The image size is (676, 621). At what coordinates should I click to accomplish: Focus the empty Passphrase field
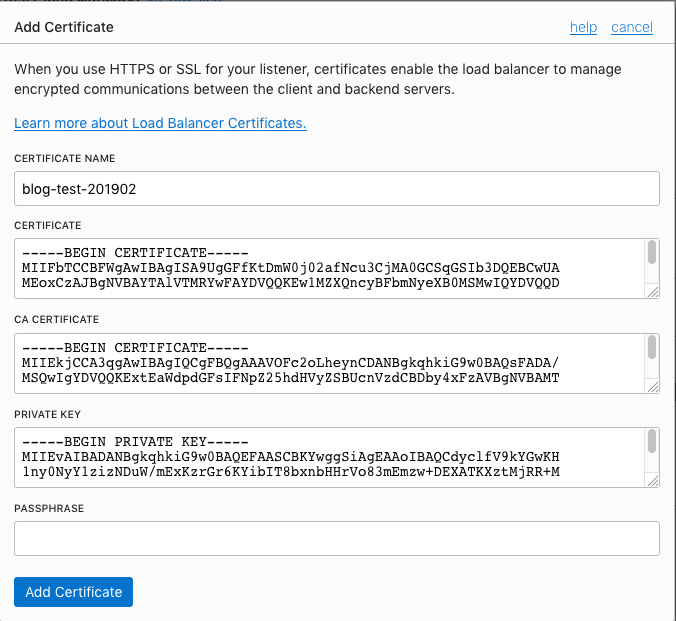pyautogui.click(x=337, y=539)
